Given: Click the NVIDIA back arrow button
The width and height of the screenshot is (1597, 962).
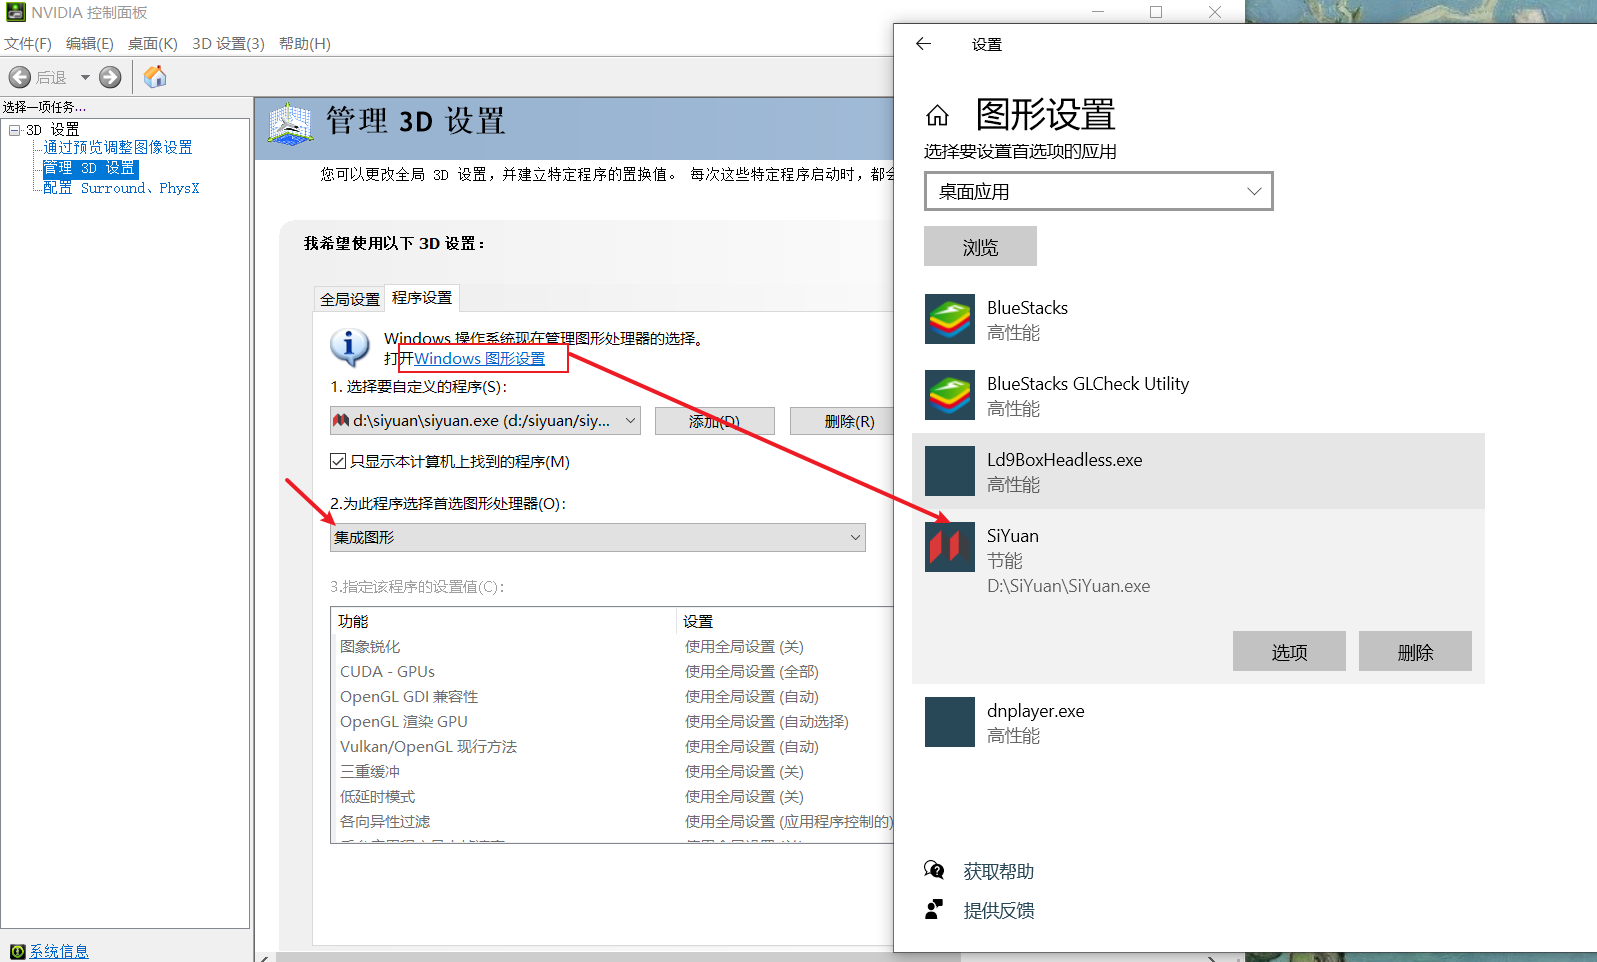Looking at the screenshot, I should [20, 77].
